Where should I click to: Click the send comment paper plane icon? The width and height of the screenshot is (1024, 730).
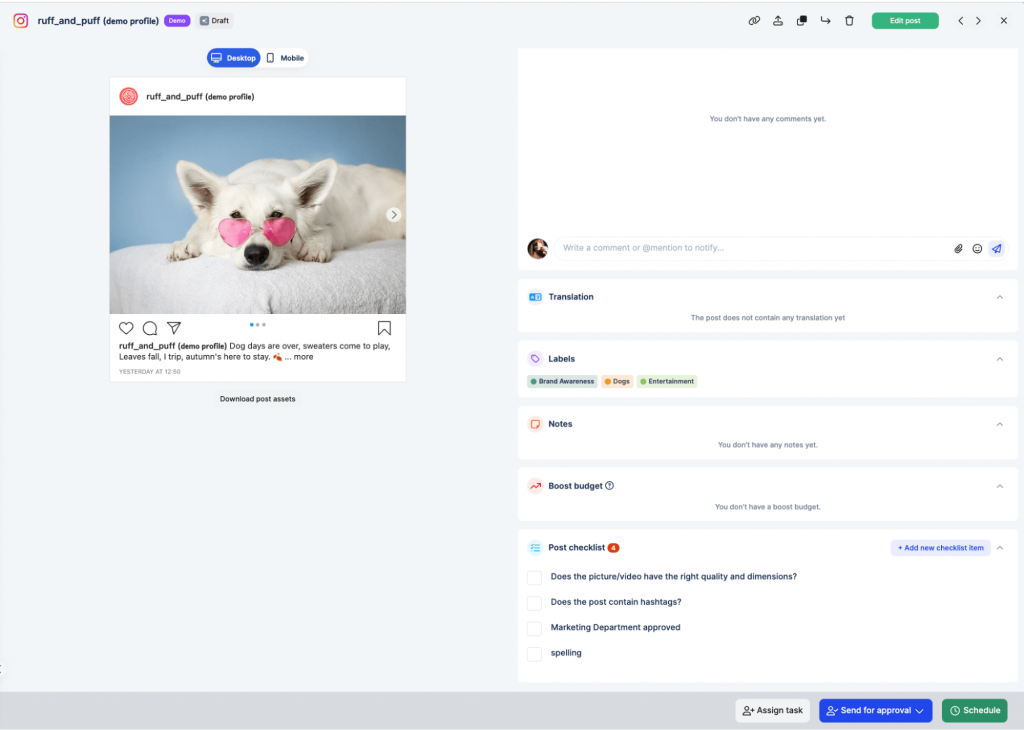(996, 248)
